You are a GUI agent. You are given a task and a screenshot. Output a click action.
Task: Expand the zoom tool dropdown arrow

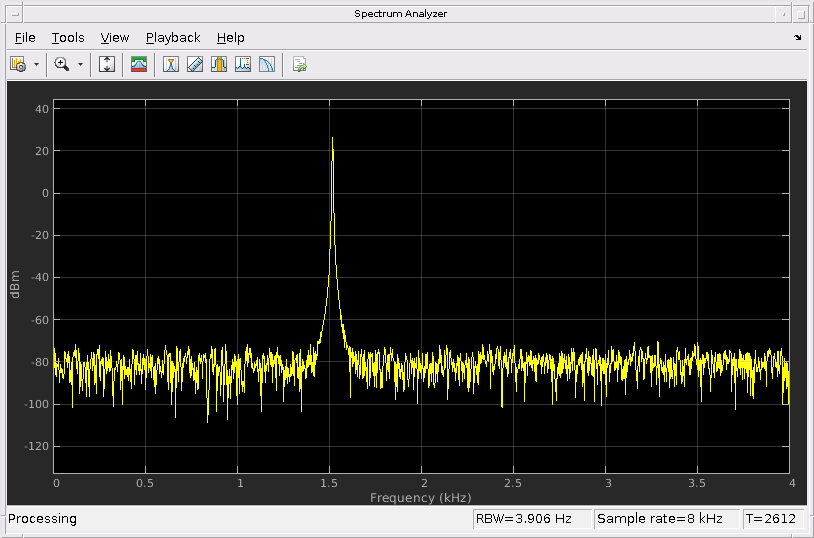pyautogui.click(x=80, y=64)
